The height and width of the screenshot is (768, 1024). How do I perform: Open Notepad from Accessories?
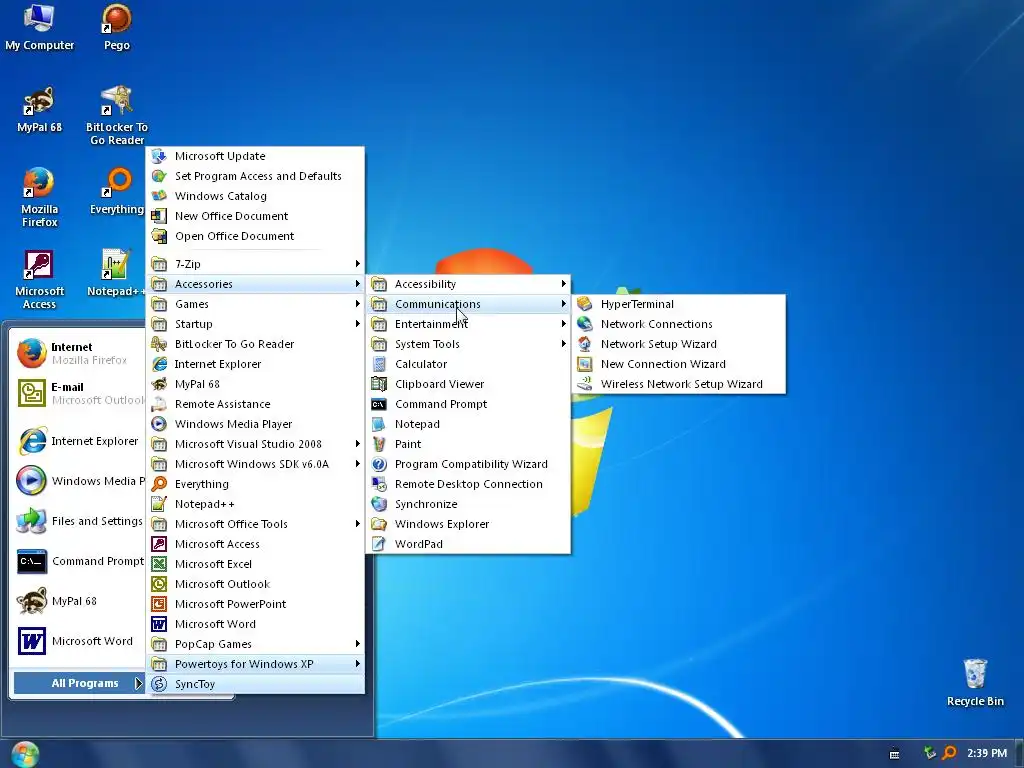(x=468, y=424)
